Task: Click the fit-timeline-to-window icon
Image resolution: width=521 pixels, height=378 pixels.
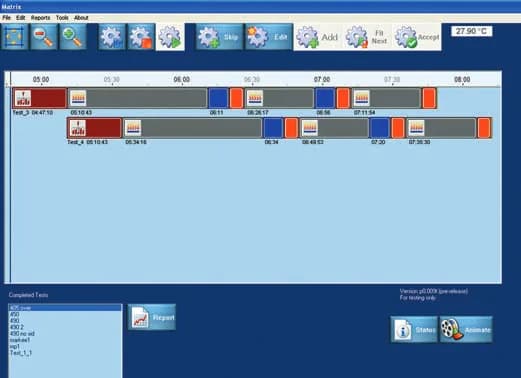Action: coord(15,37)
